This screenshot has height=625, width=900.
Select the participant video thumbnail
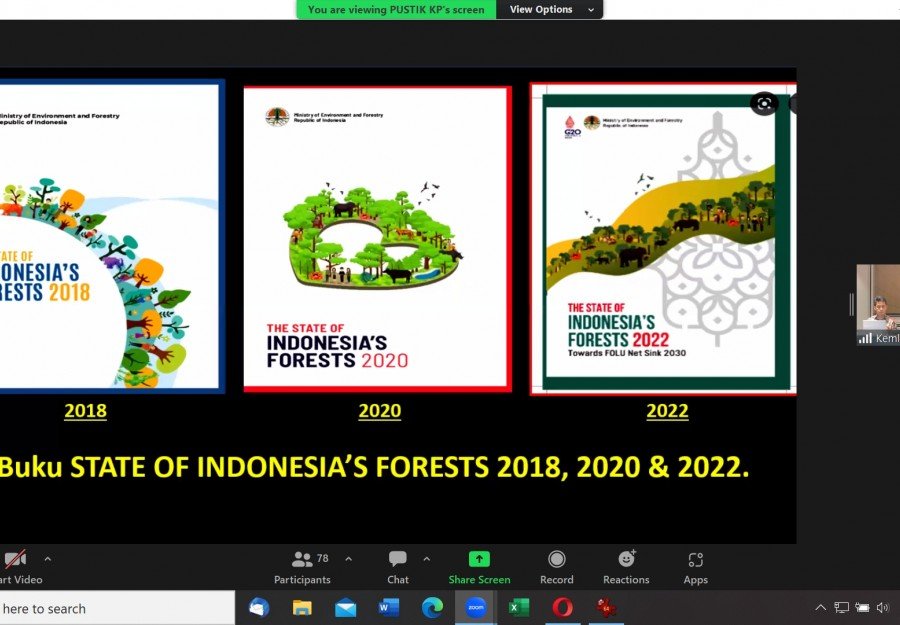(878, 305)
